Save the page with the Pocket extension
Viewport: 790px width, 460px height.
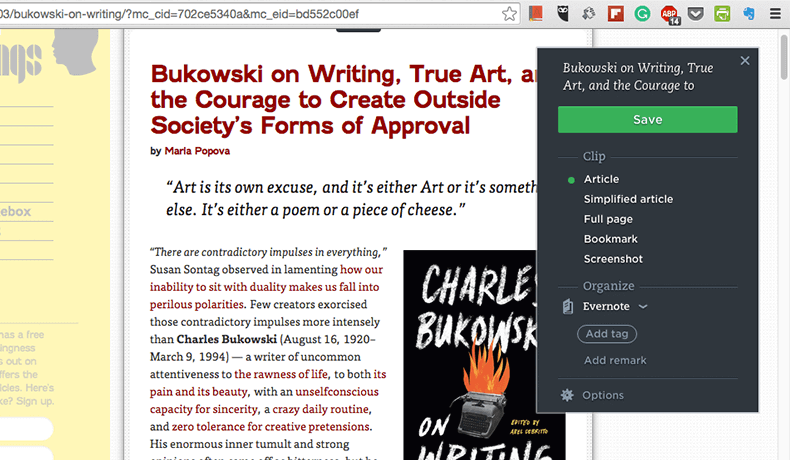[x=696, y=14]
